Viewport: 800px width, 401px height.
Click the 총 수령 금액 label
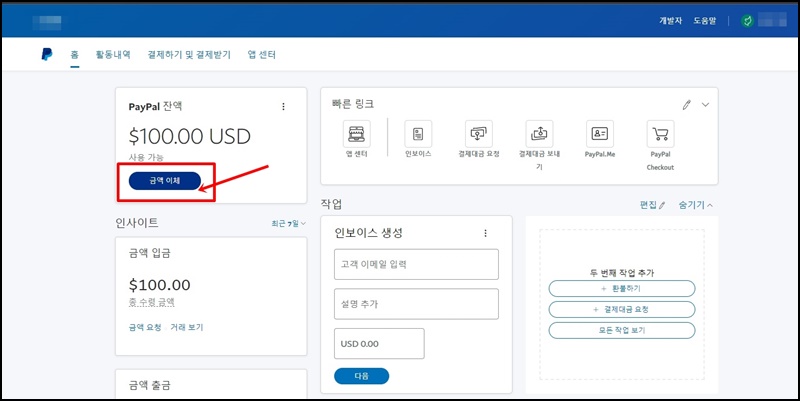(x=152, y=303)
